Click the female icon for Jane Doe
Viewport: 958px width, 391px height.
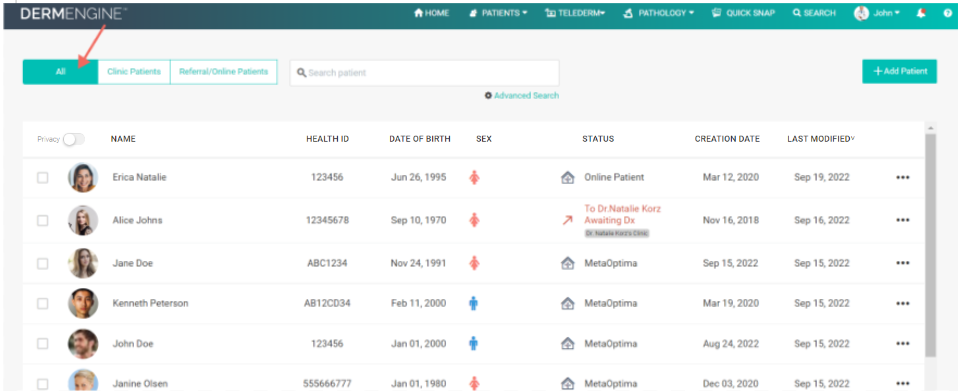pyautogui.click(x=474, y=263)
